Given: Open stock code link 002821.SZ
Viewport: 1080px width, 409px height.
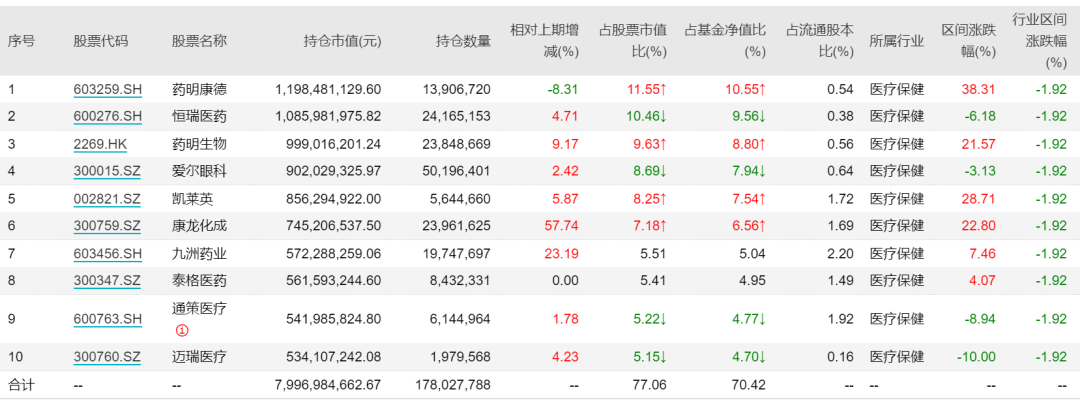Looking at the screenshot, I should pyautogui.click(x=107, y=199).
